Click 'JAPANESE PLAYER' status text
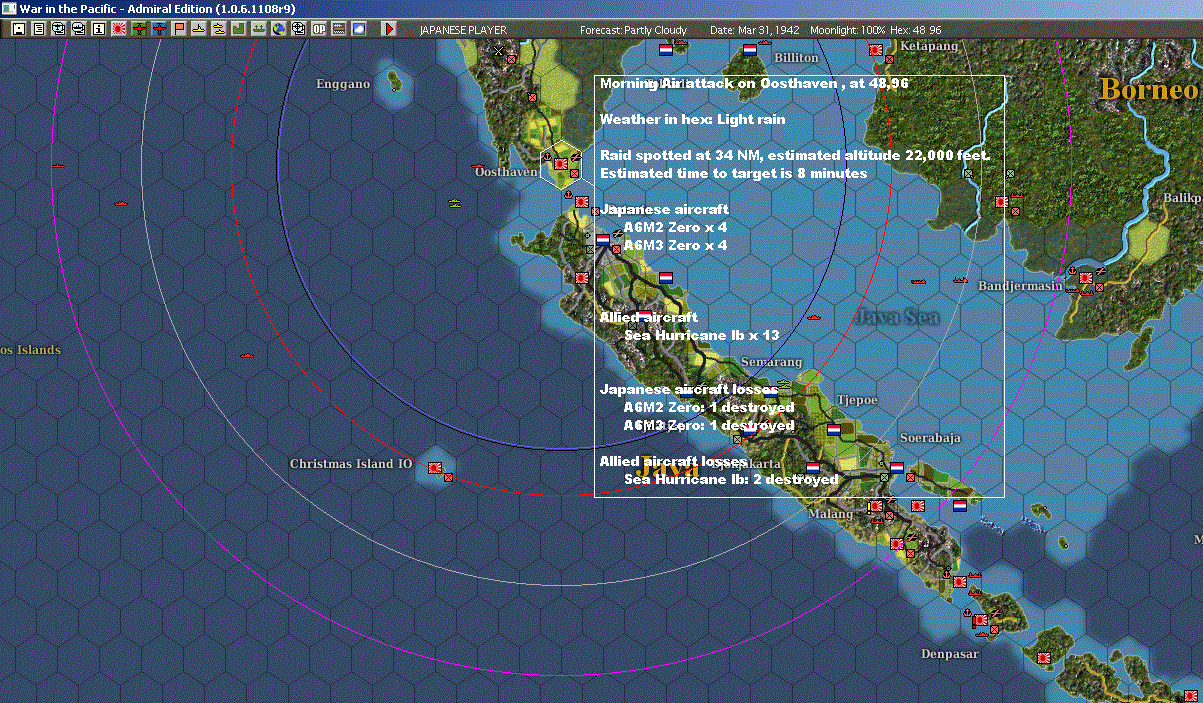 pos(463,30)
